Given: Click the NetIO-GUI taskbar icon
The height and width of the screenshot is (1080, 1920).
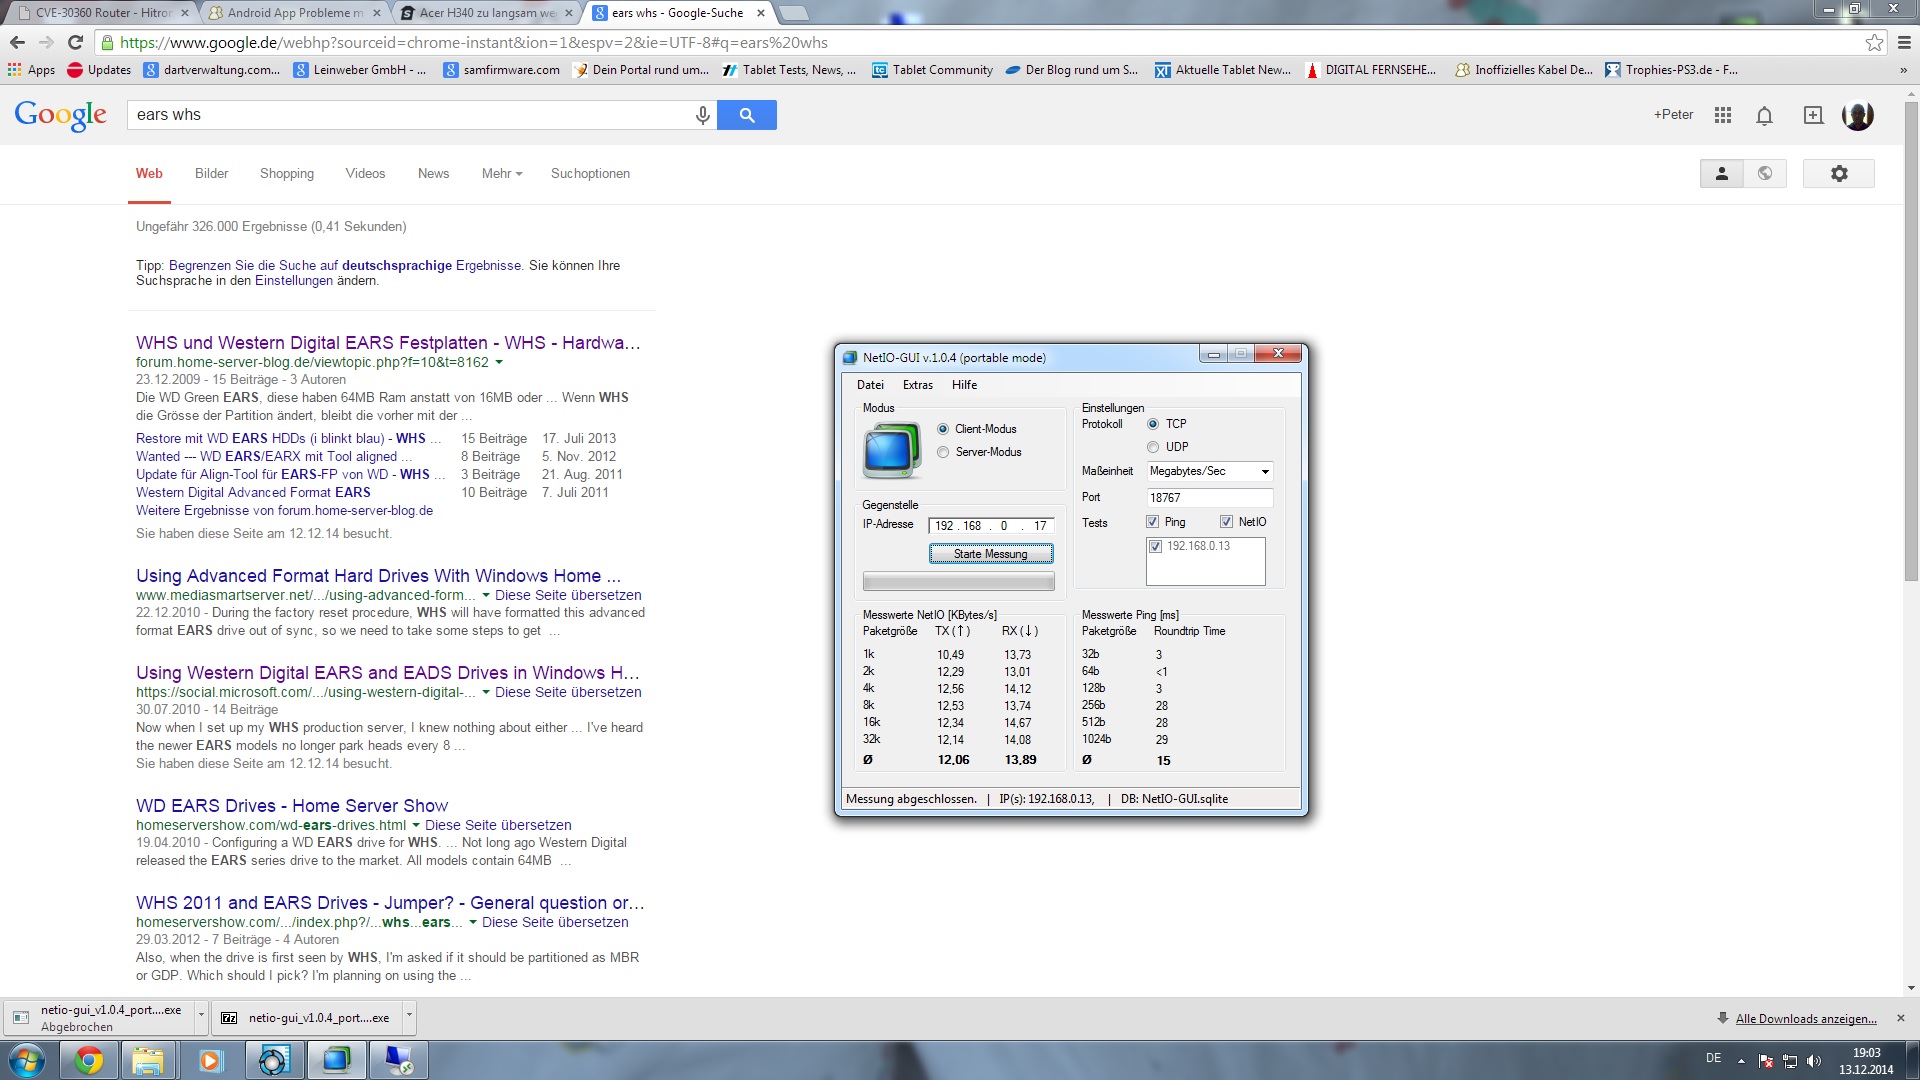Looking at the screenshot, I should point(337,1060).
